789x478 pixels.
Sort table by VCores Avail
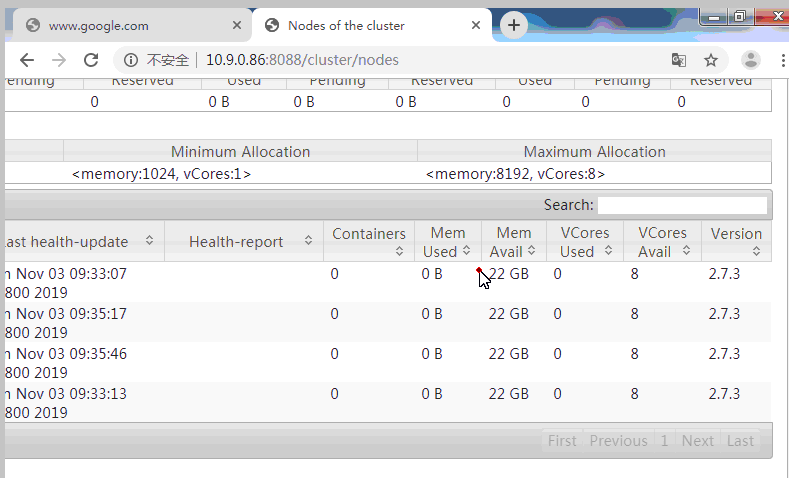[662, 242]
